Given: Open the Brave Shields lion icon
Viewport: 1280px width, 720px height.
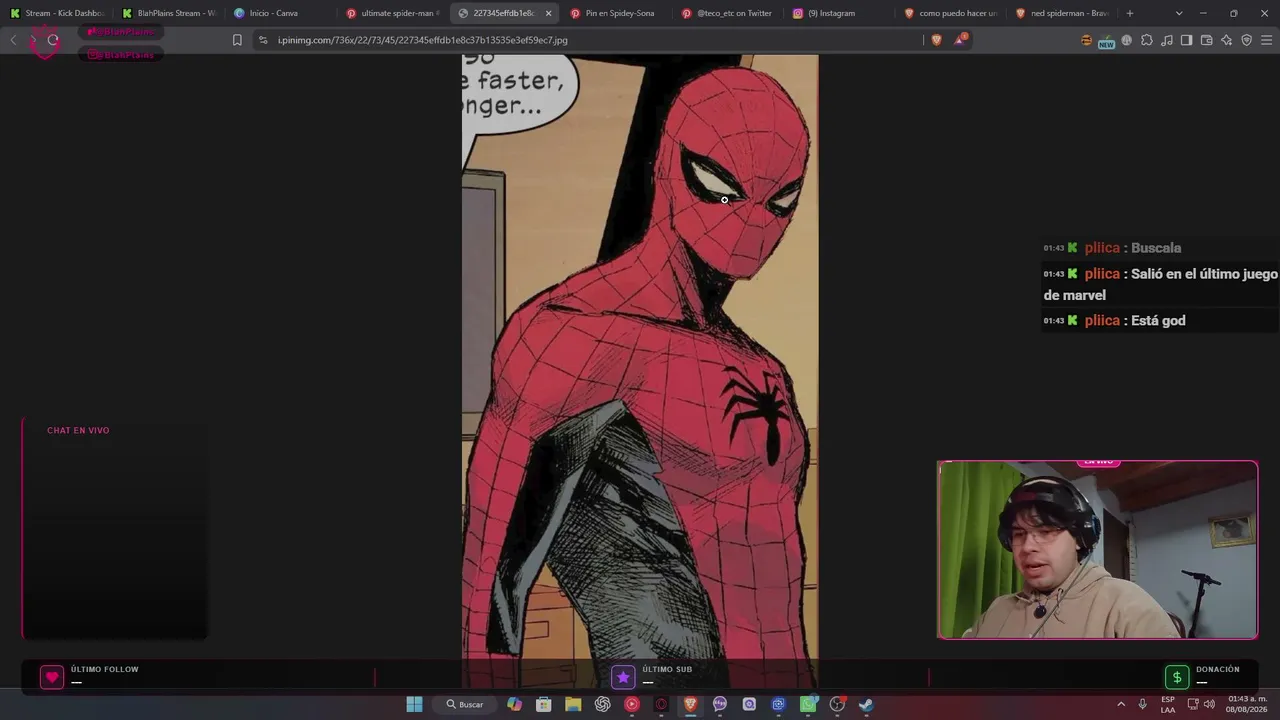Looking at the screenshot, I should click(936, 40).
